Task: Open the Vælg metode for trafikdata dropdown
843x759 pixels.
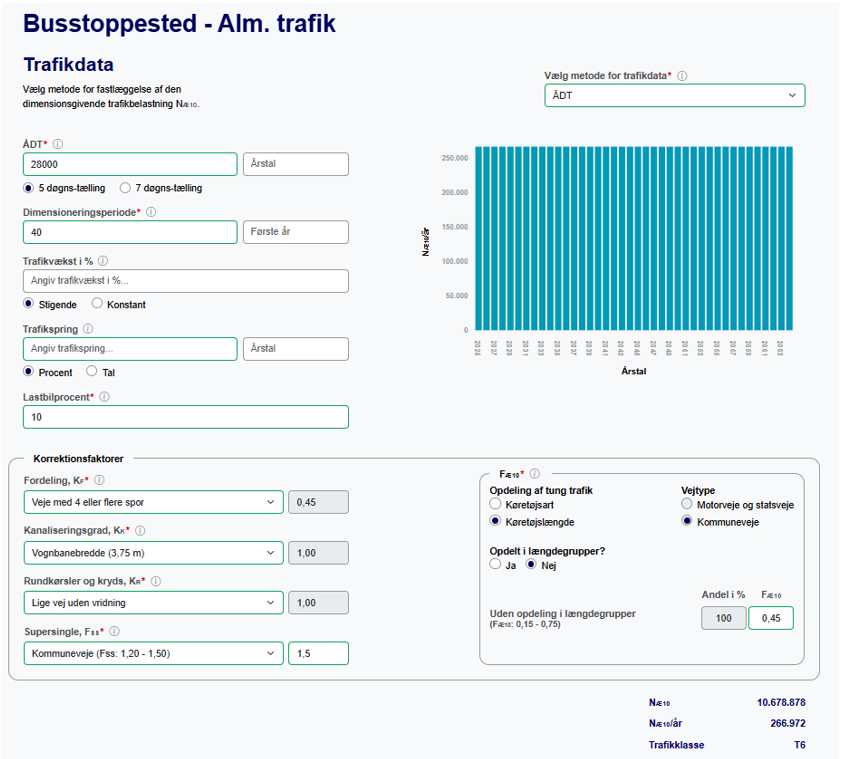Action: pyautogui.click(x=674, y=95)
